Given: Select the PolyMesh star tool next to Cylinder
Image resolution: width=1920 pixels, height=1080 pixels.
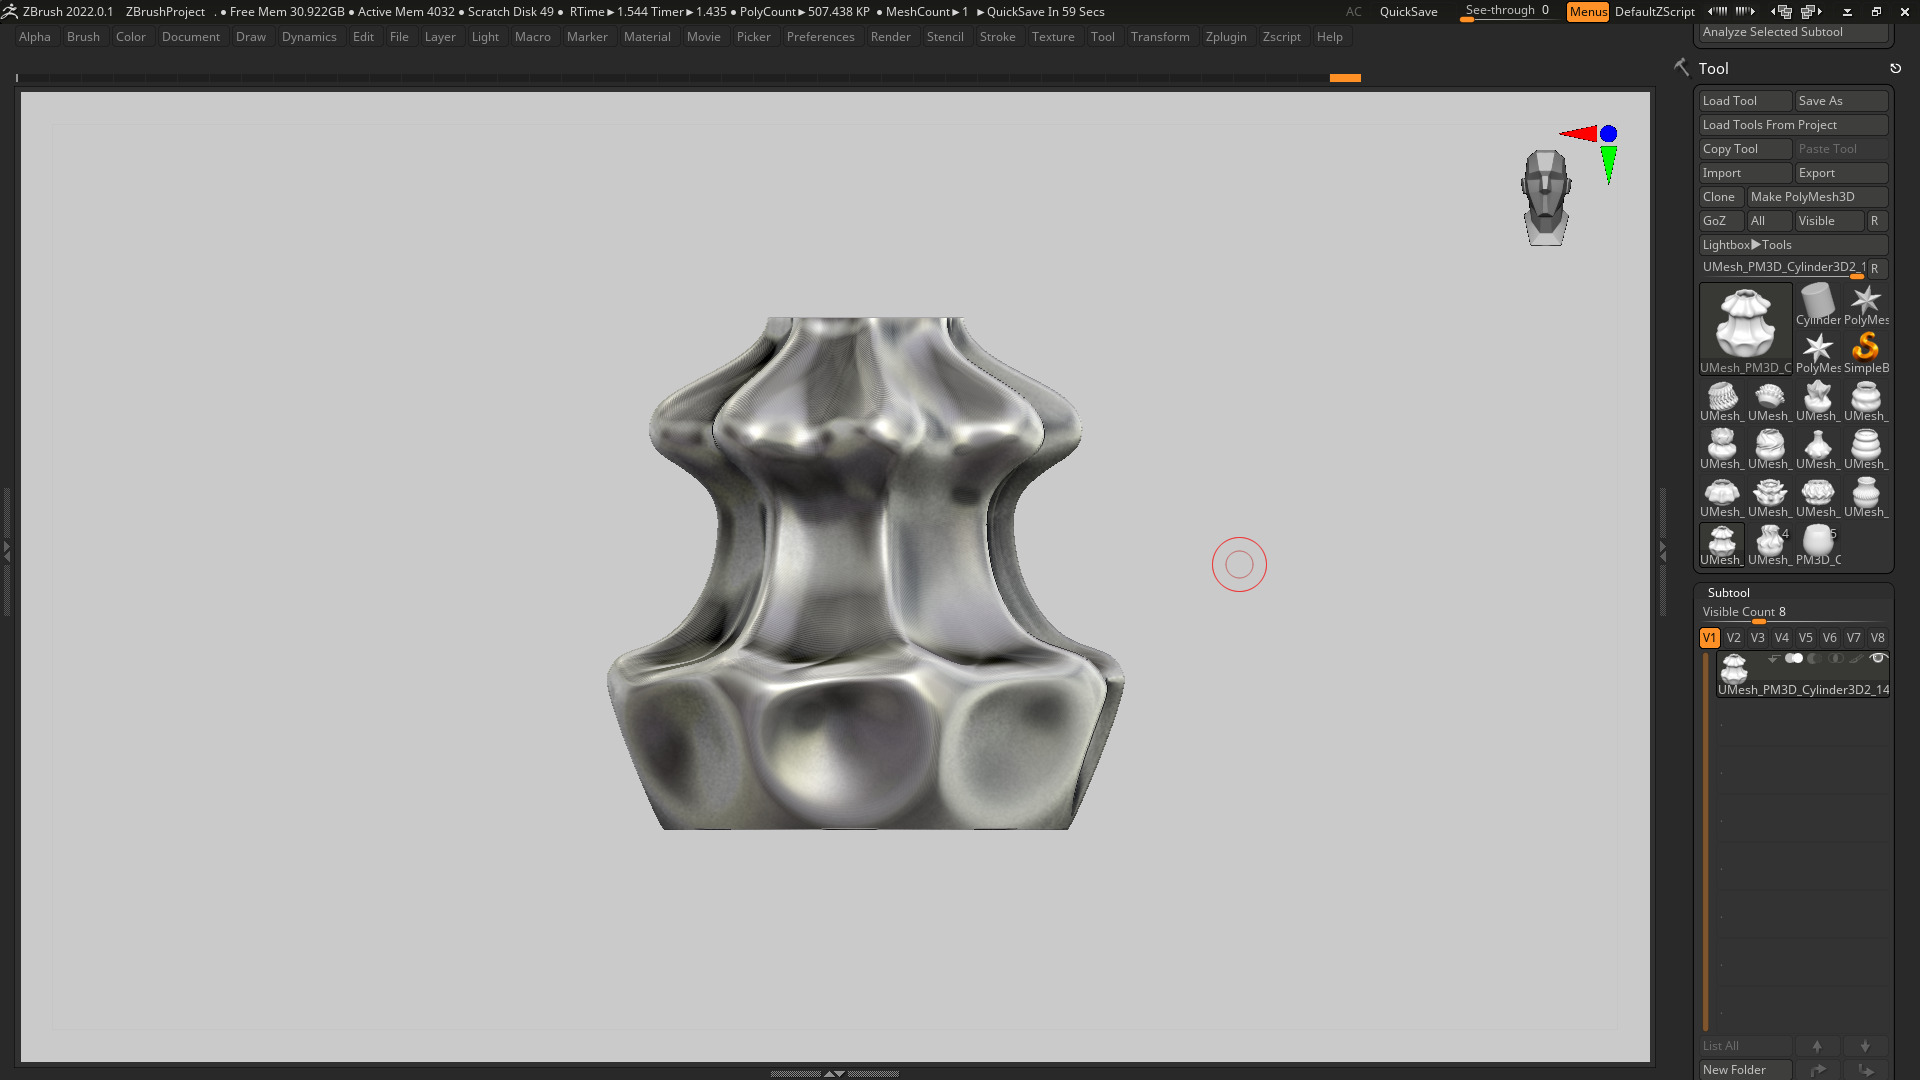Looking at the screenshot, I should (1865, 304).
